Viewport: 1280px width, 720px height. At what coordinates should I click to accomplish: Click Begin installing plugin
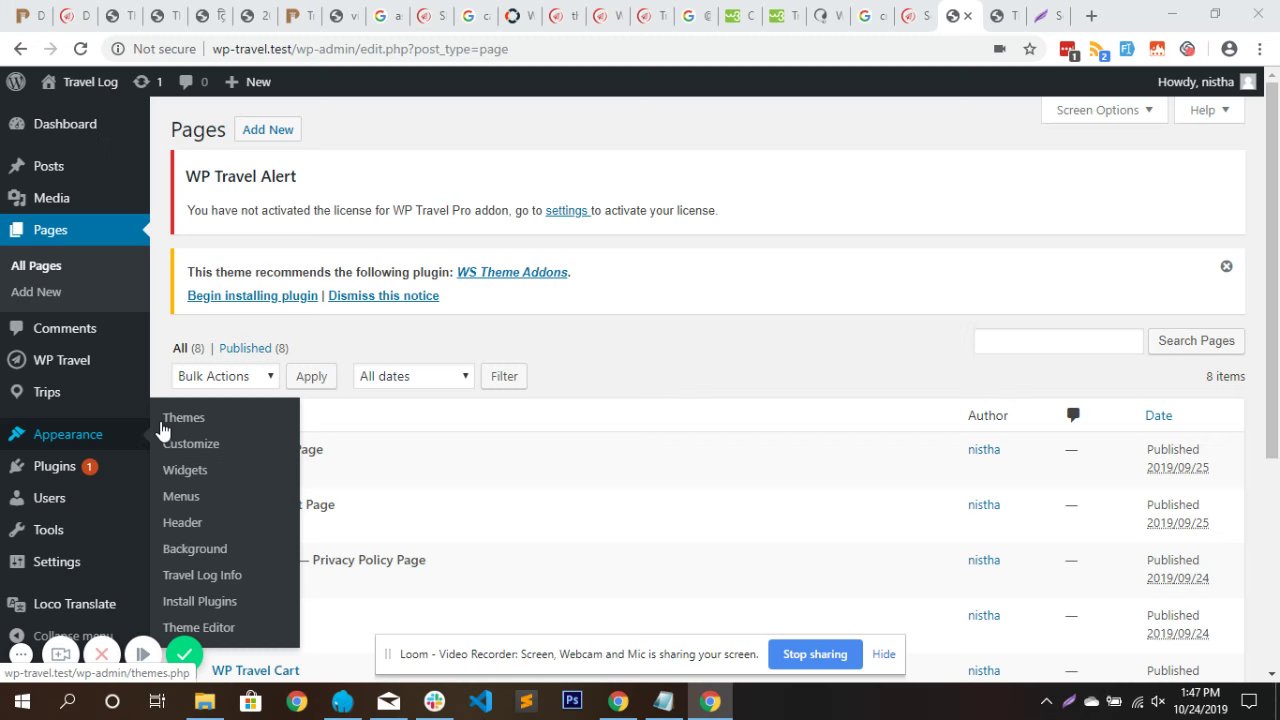pyautogui.click(x=252, y=296)
